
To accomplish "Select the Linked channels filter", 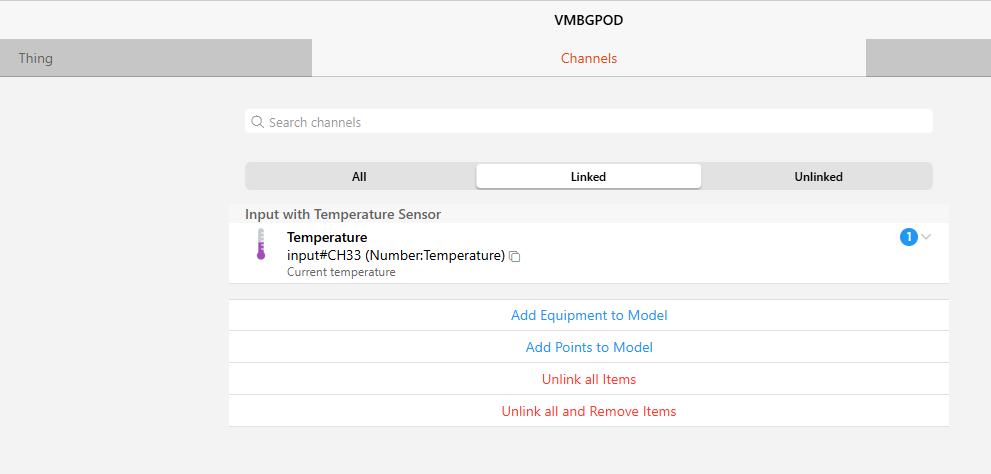I will point(588,177).
